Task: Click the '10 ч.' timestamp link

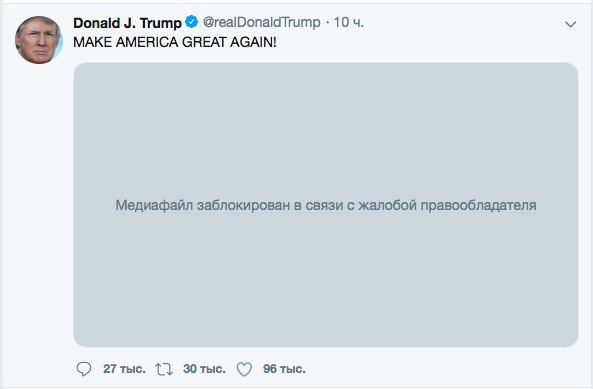Action: [x=348, y=22]
